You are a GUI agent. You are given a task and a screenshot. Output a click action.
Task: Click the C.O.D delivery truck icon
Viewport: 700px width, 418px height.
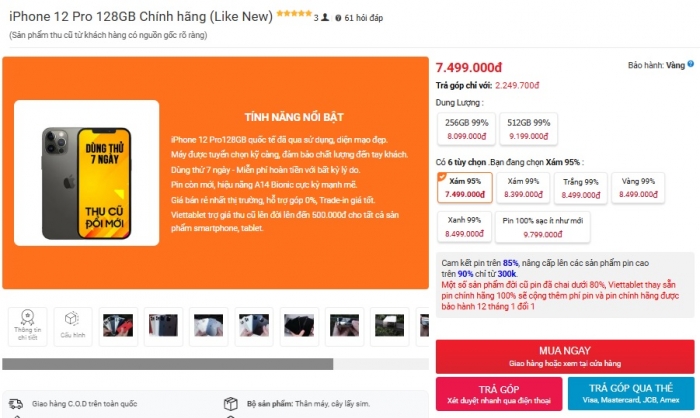coord(16,403)
